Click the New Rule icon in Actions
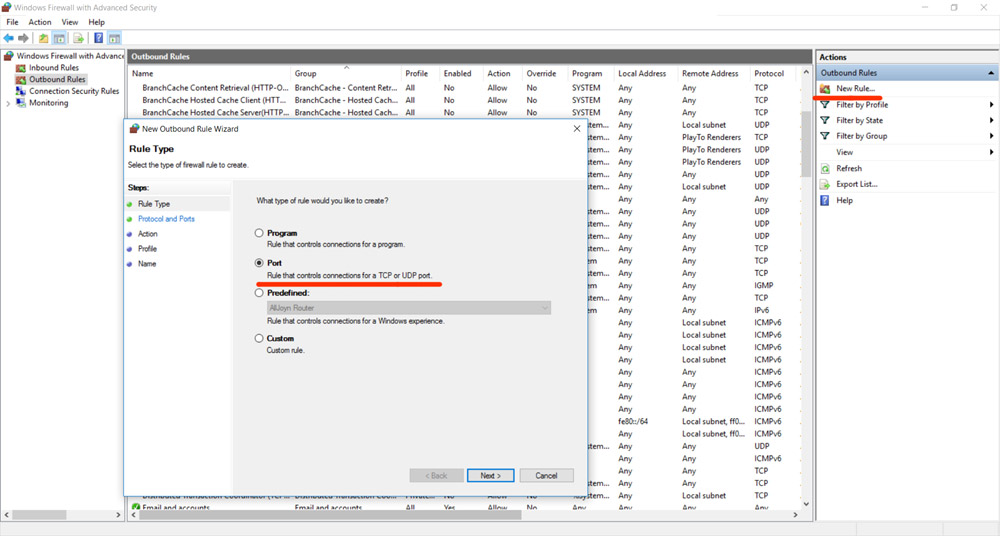This screenshot has width=1000, height=536. 825,89
